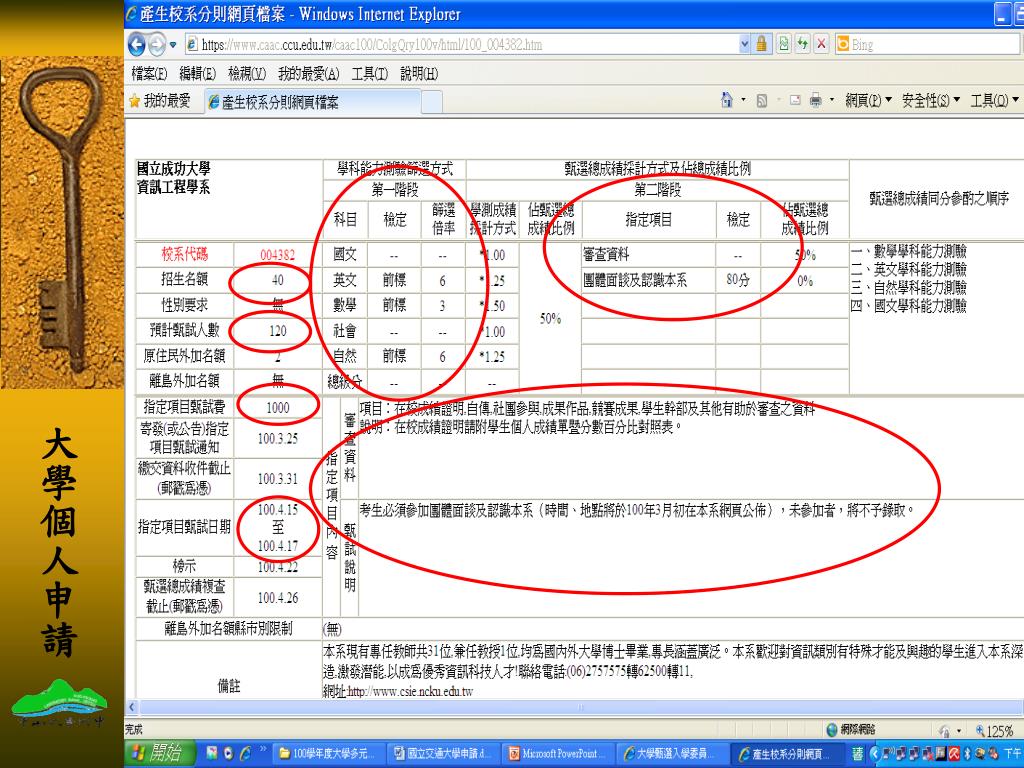The image size is (1024, 768).
Task: Open the 編輯(E) menu
Action: (x=197, y=74)
